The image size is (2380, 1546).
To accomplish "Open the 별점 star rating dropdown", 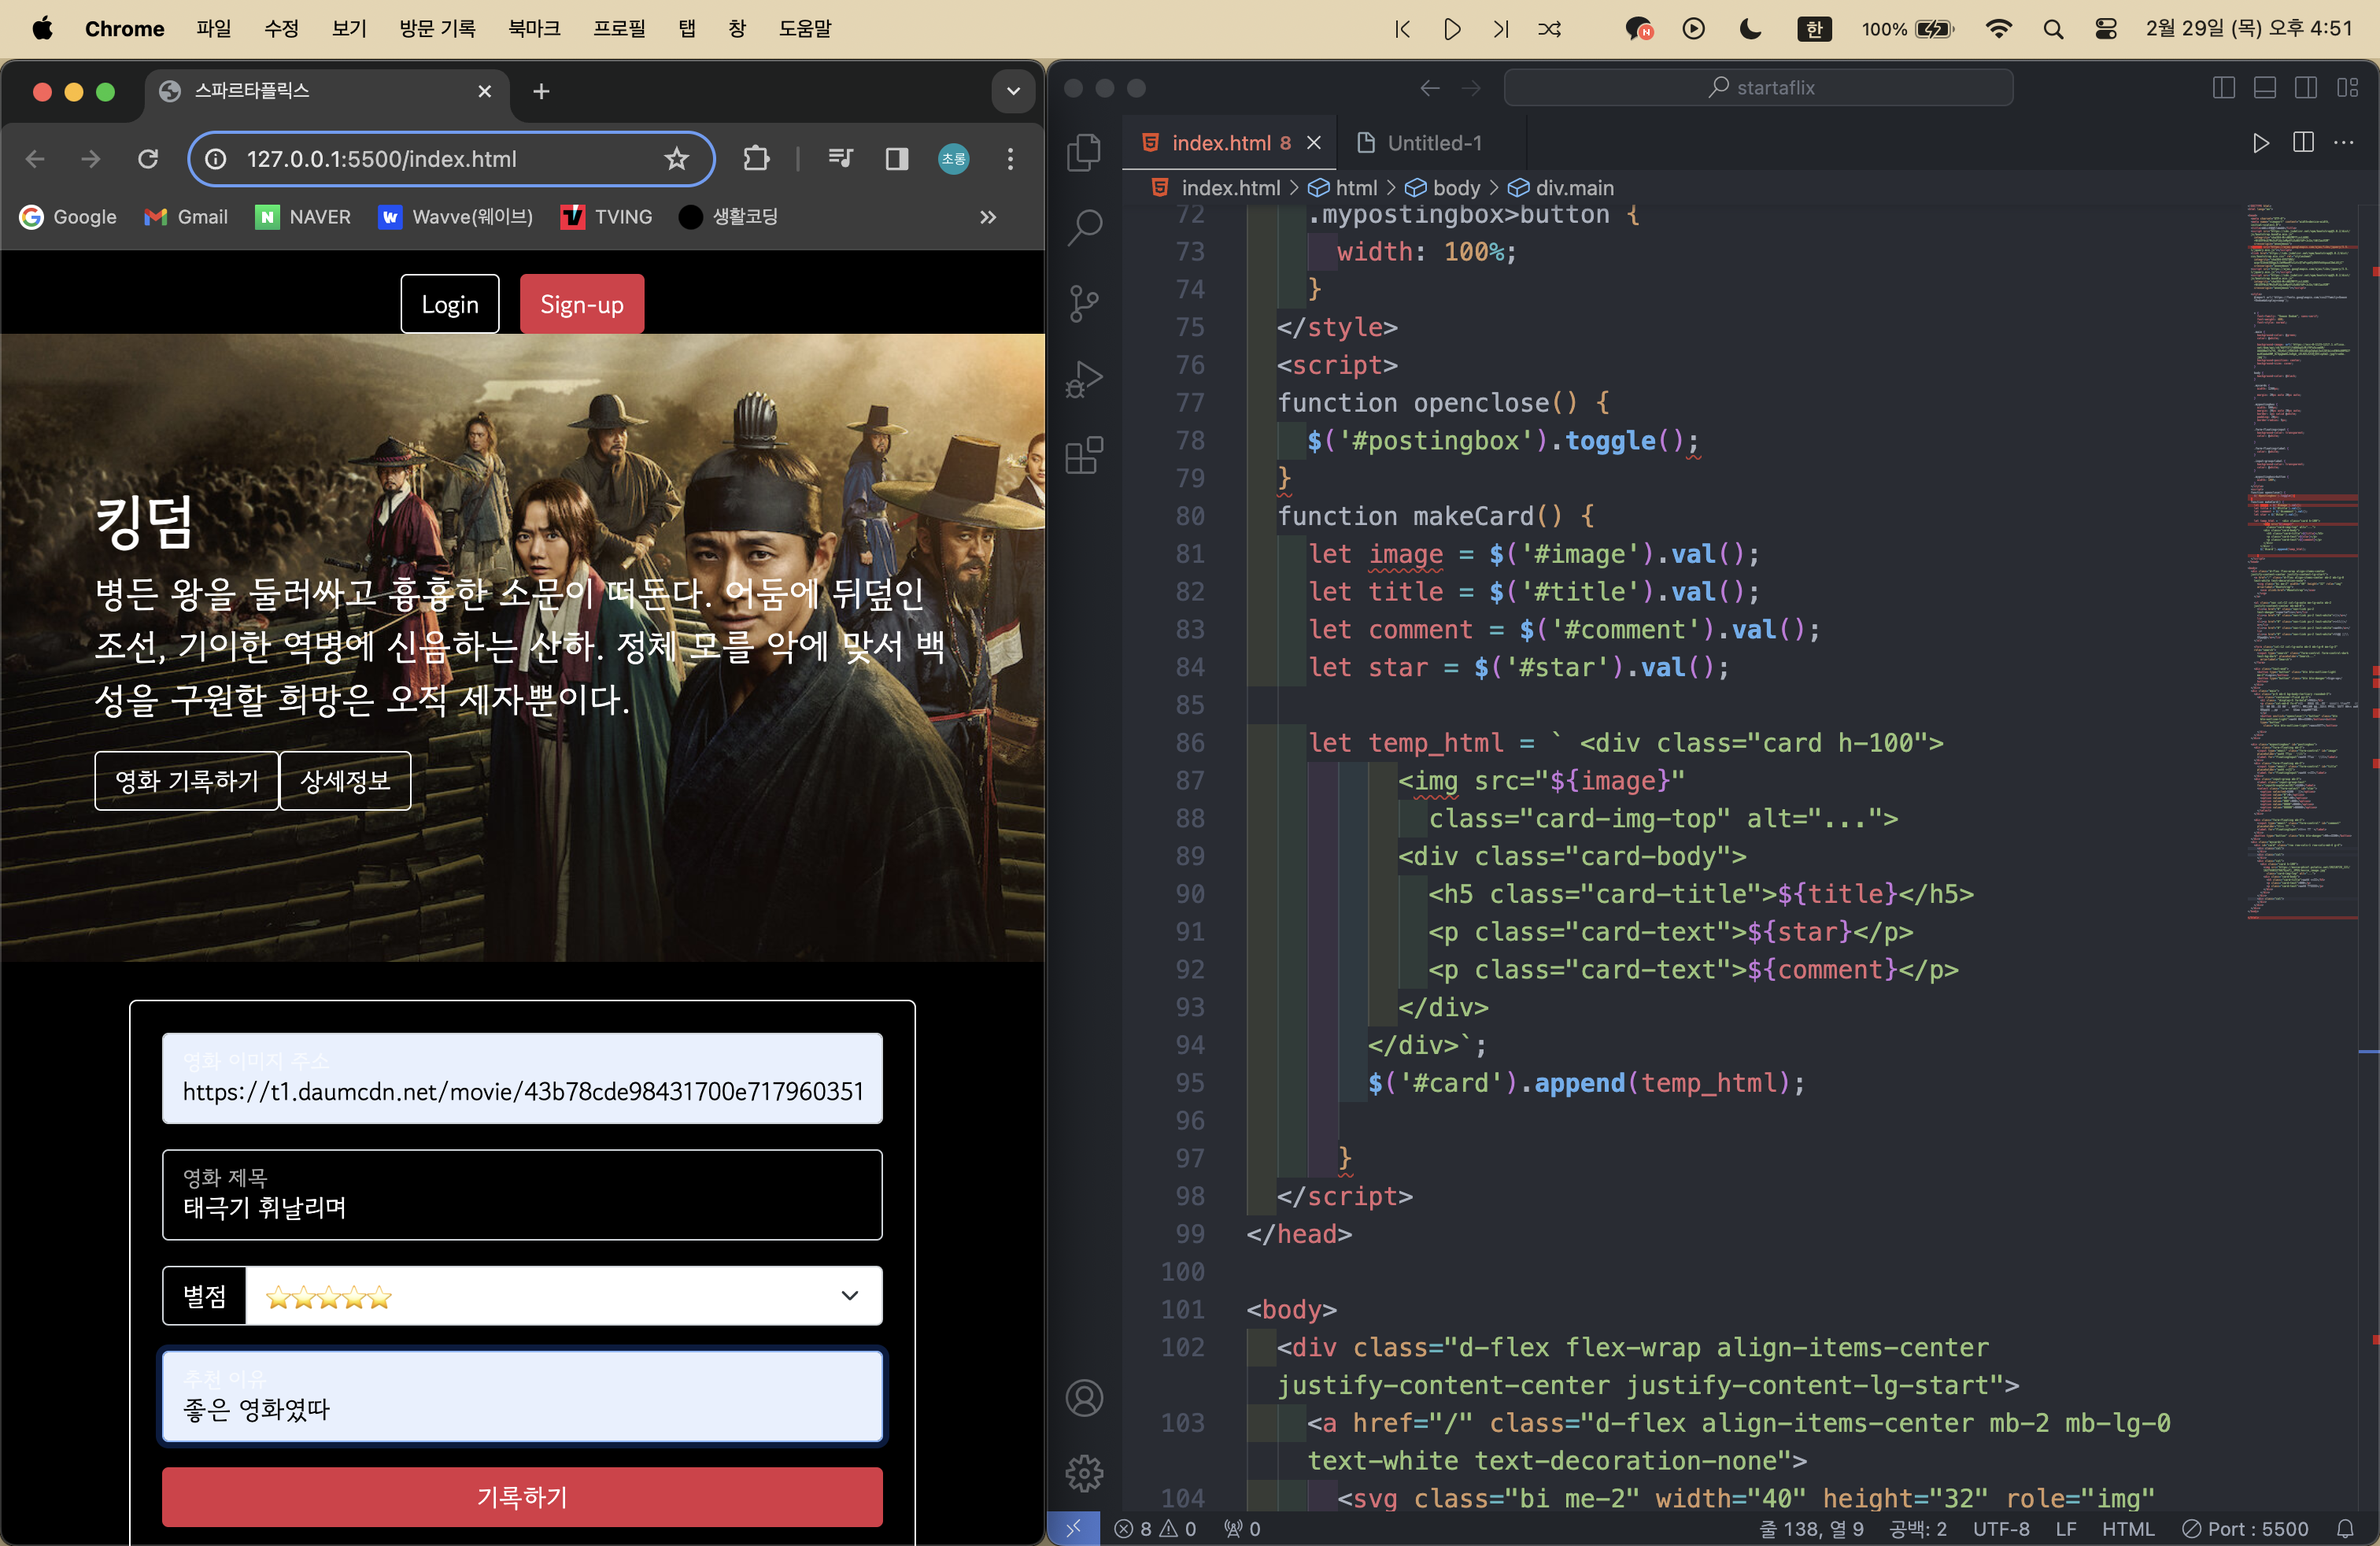I will pos(564,1296).
